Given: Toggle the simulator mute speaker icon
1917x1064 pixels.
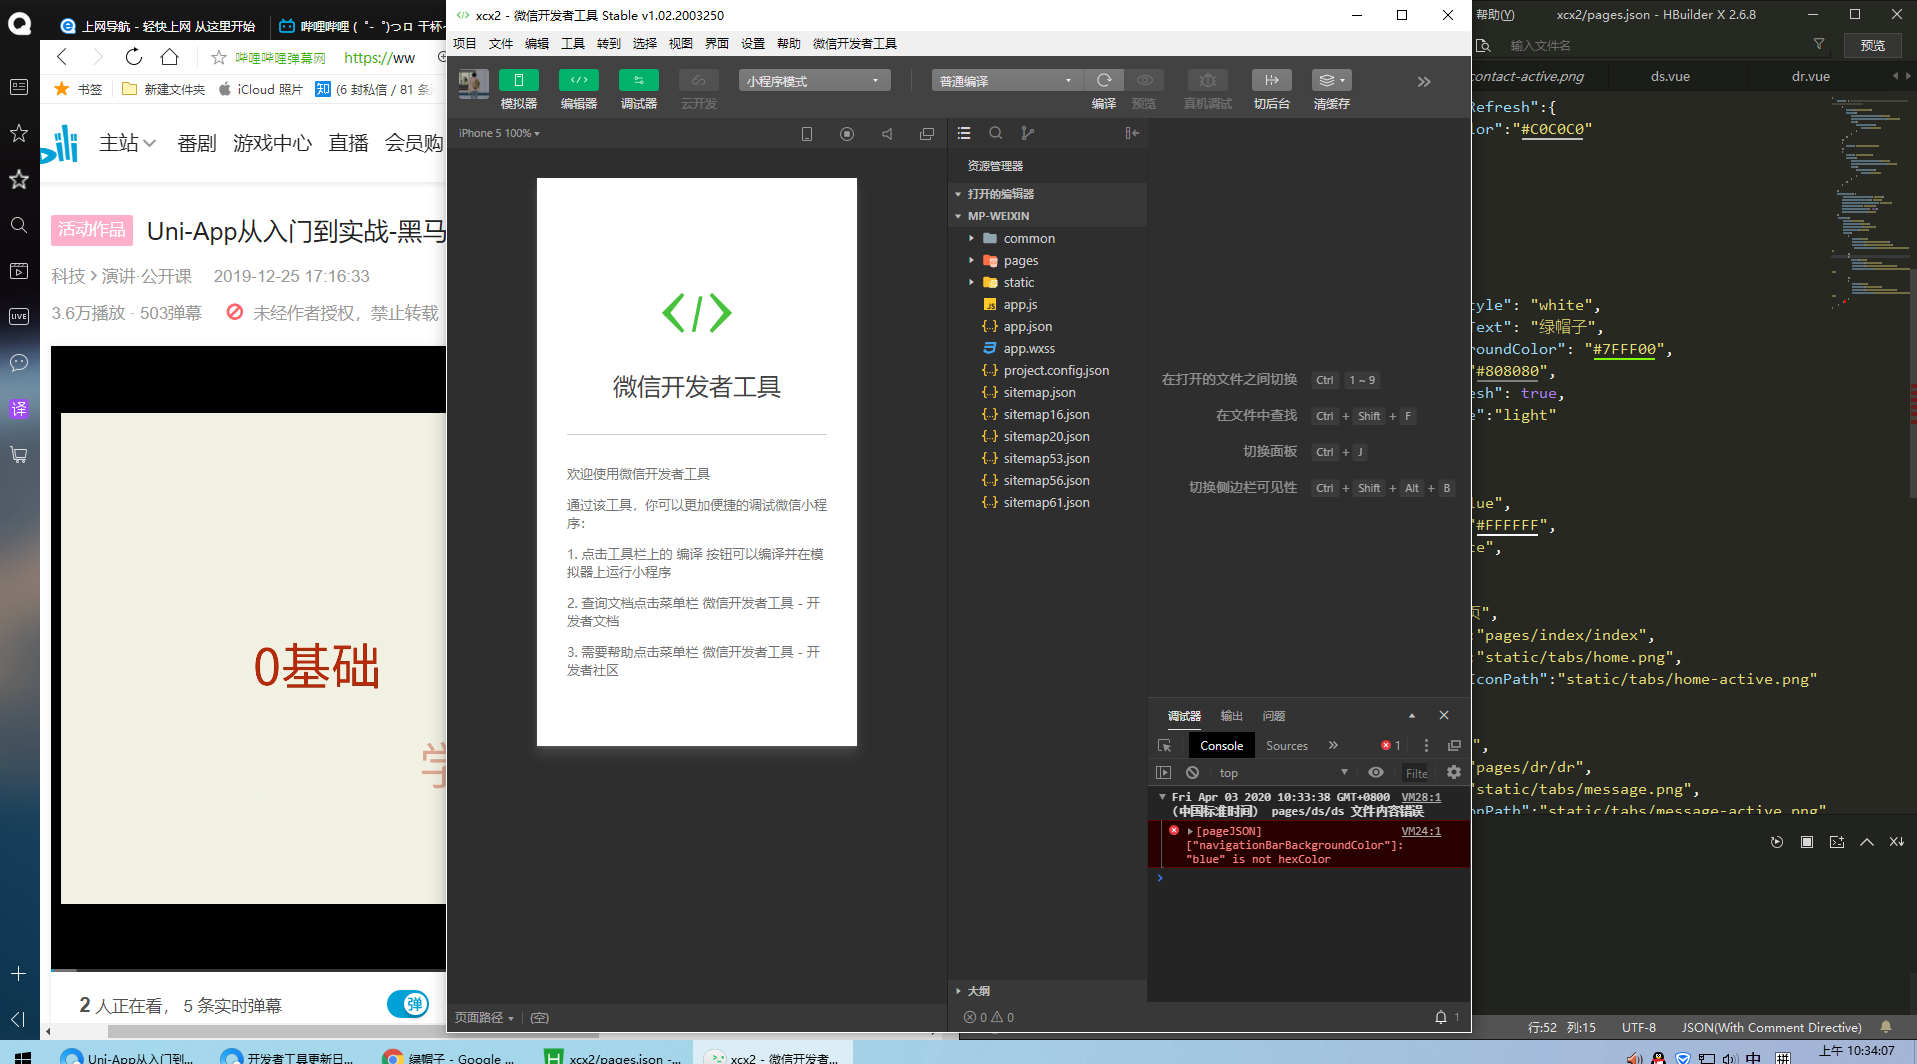Looking at the screenshot, I should (x=887, y=134).
